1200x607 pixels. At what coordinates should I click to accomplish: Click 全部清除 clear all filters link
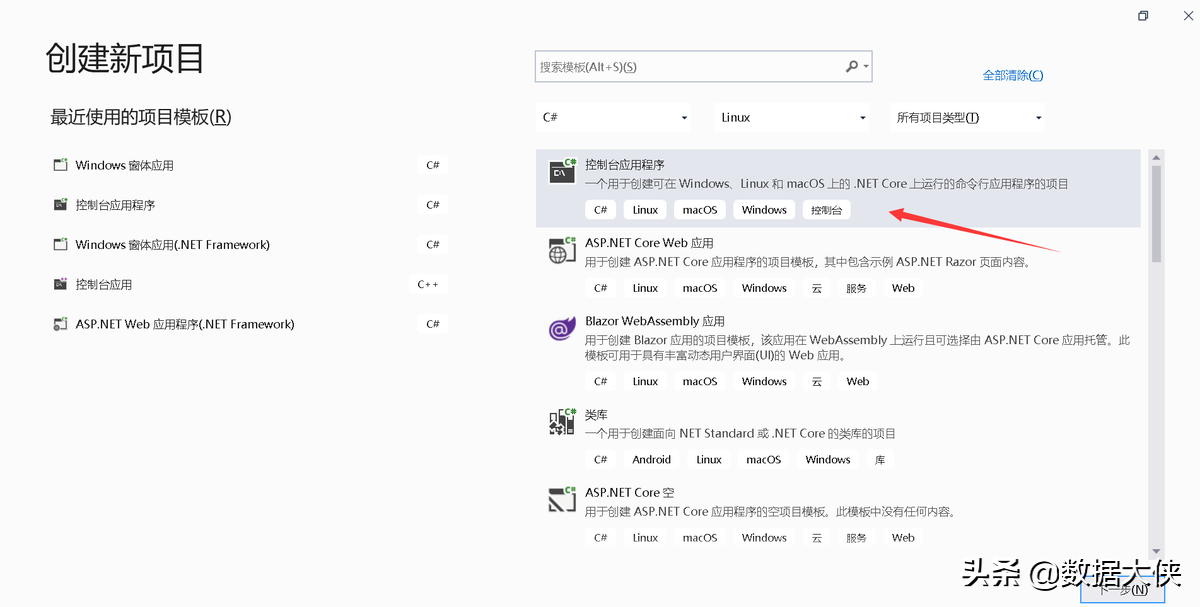(1013, 75)
